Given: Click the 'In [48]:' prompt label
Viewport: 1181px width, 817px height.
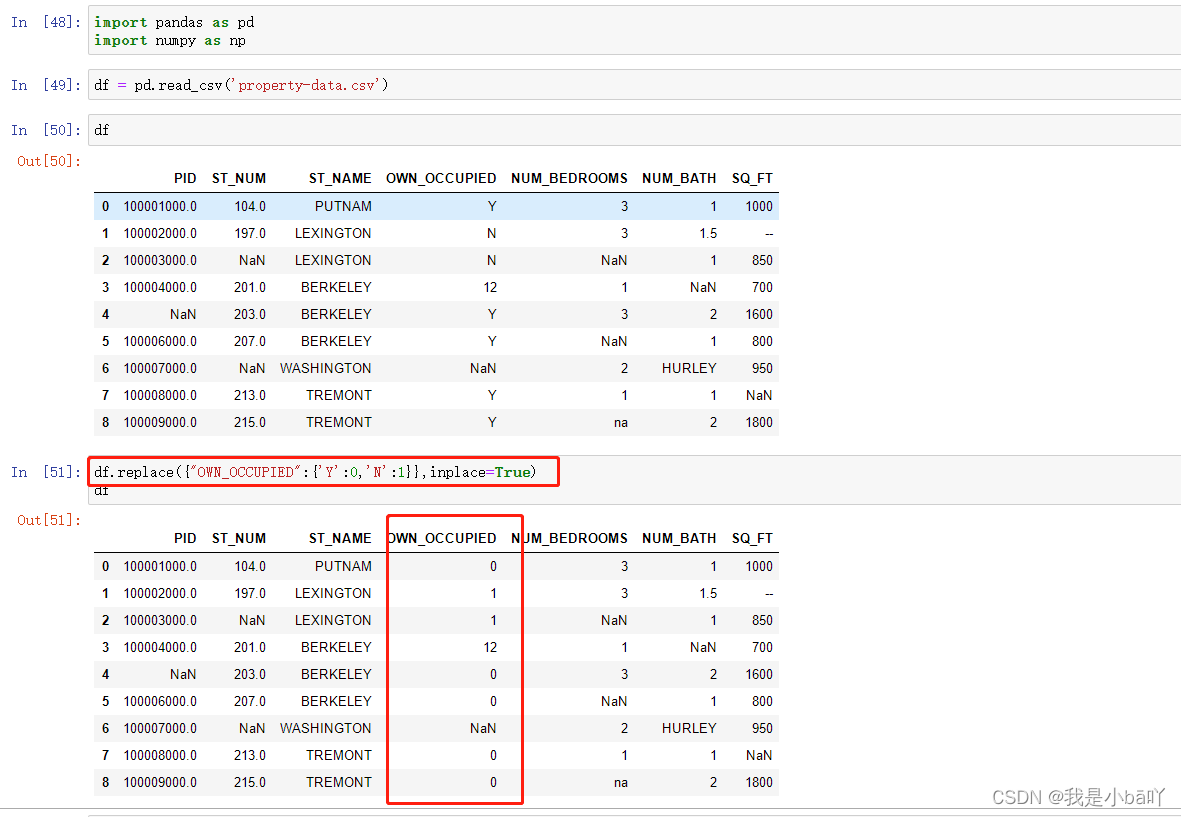Looking at the screenshot, I should pyautogui.click(x=46, y=22).
